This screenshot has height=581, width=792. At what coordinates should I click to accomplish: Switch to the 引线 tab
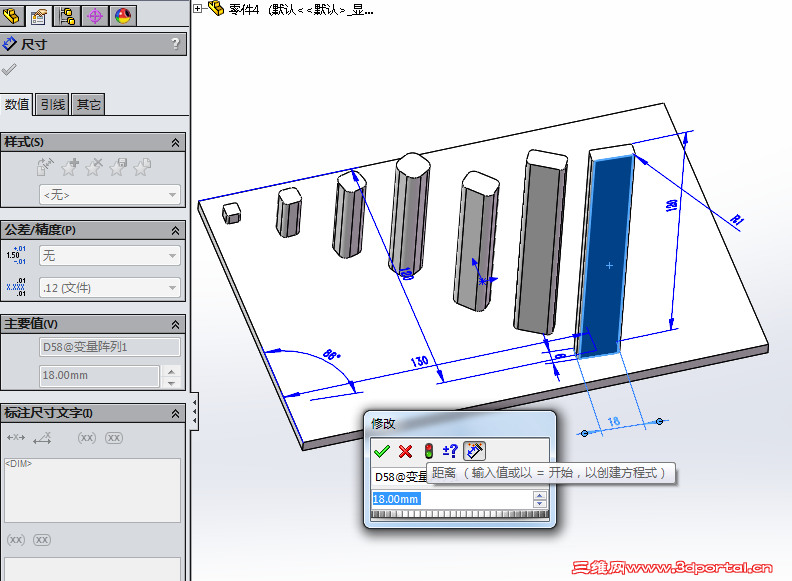pyautogui.click(x=53, y=105)
